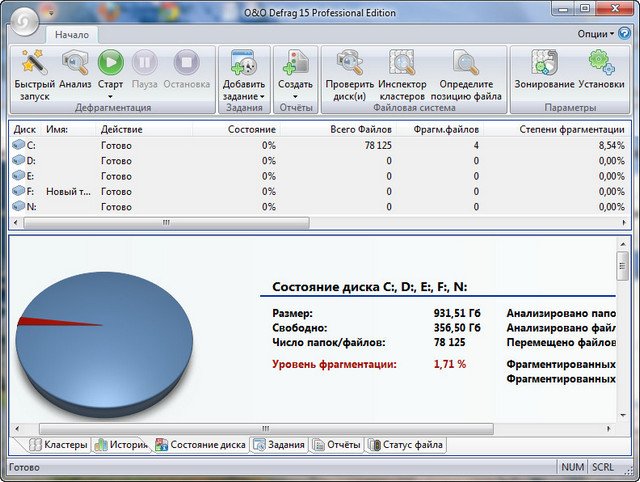Click the disk status vertical scrollbar thumb
This screenshot has height=482, width=640.
coord(622,266)
